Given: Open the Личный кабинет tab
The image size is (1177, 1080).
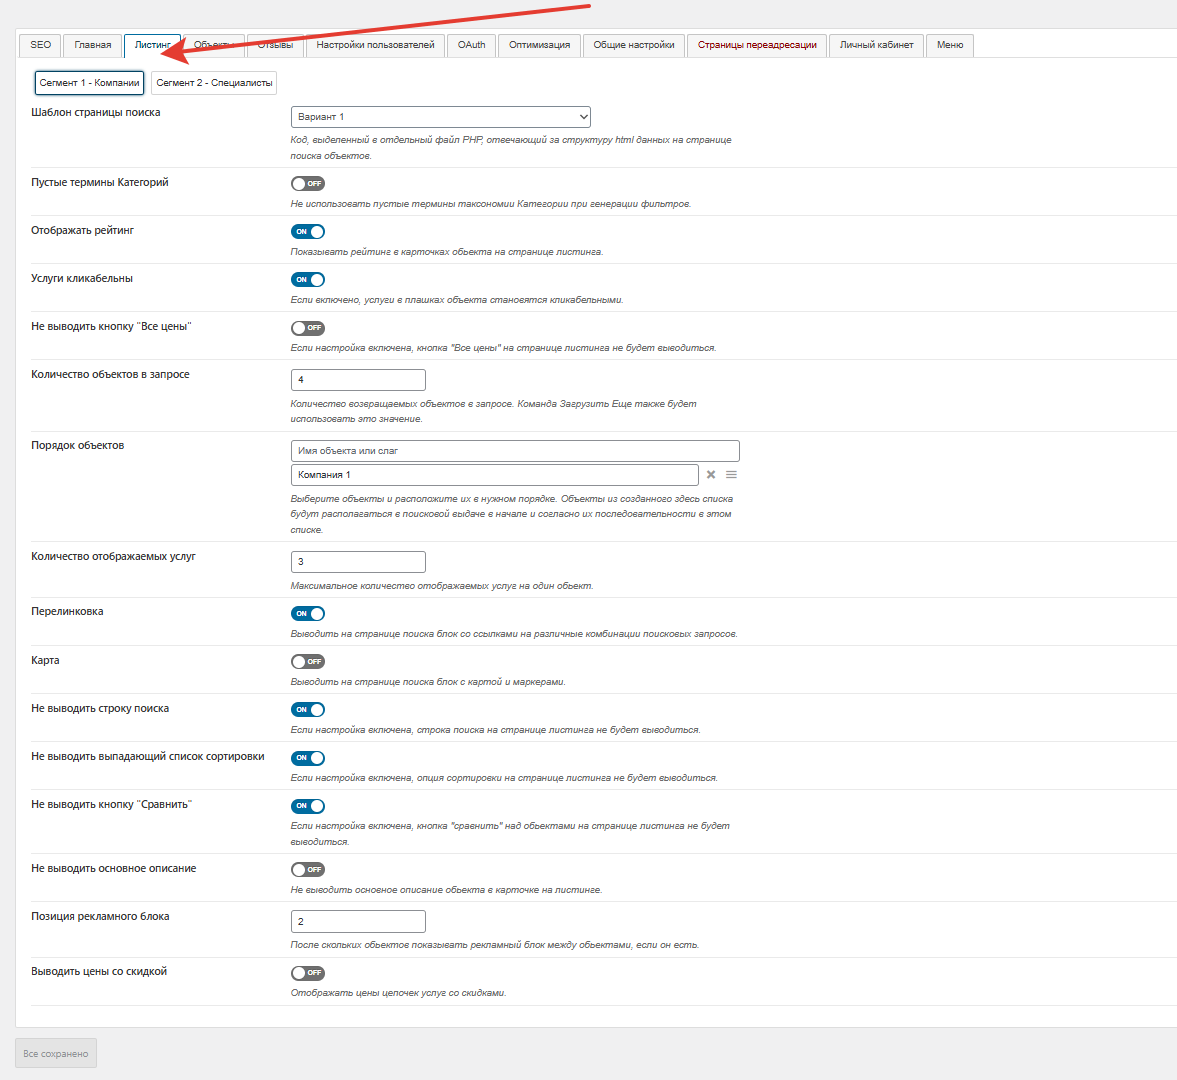Looking at the screenshot, I should click(x=876, y=45).
